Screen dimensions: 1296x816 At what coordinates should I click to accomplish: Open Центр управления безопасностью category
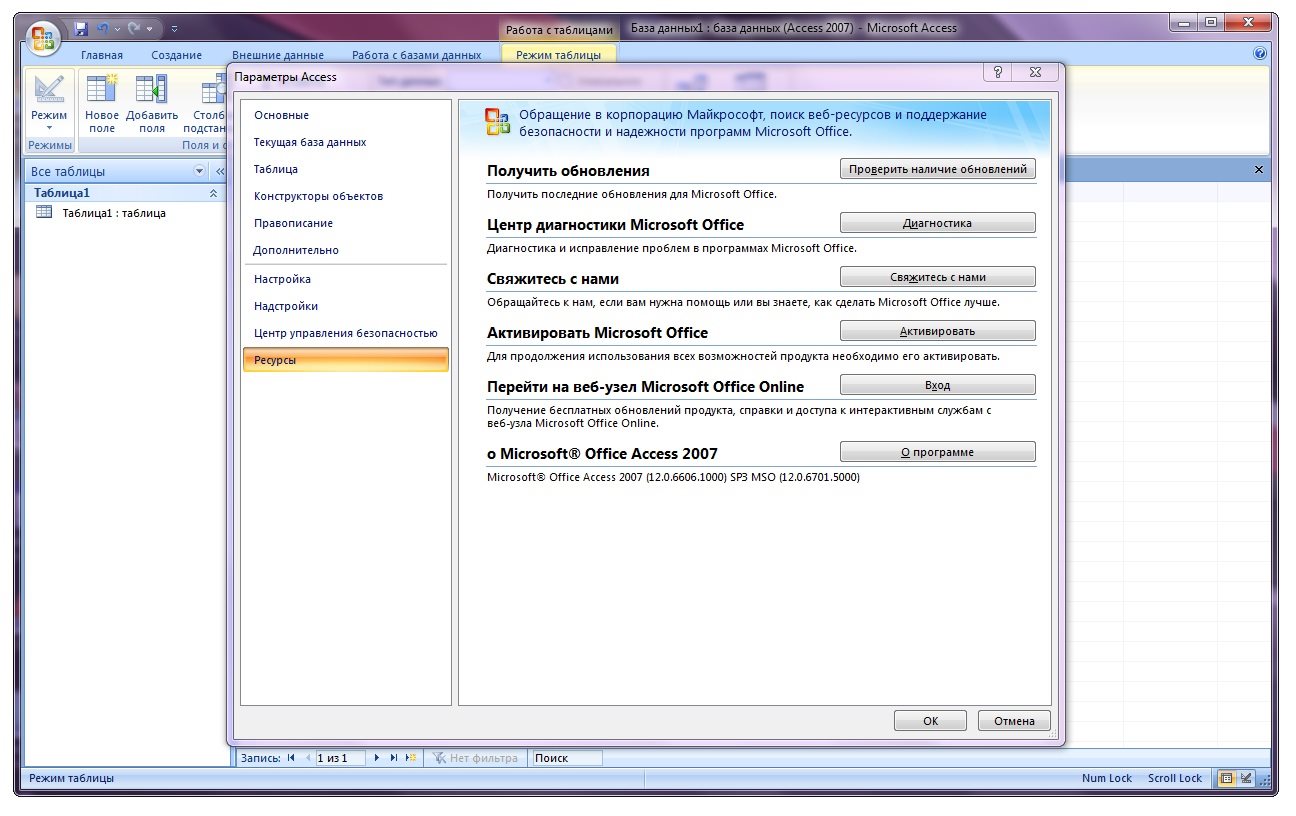click(x=345, y=333)
